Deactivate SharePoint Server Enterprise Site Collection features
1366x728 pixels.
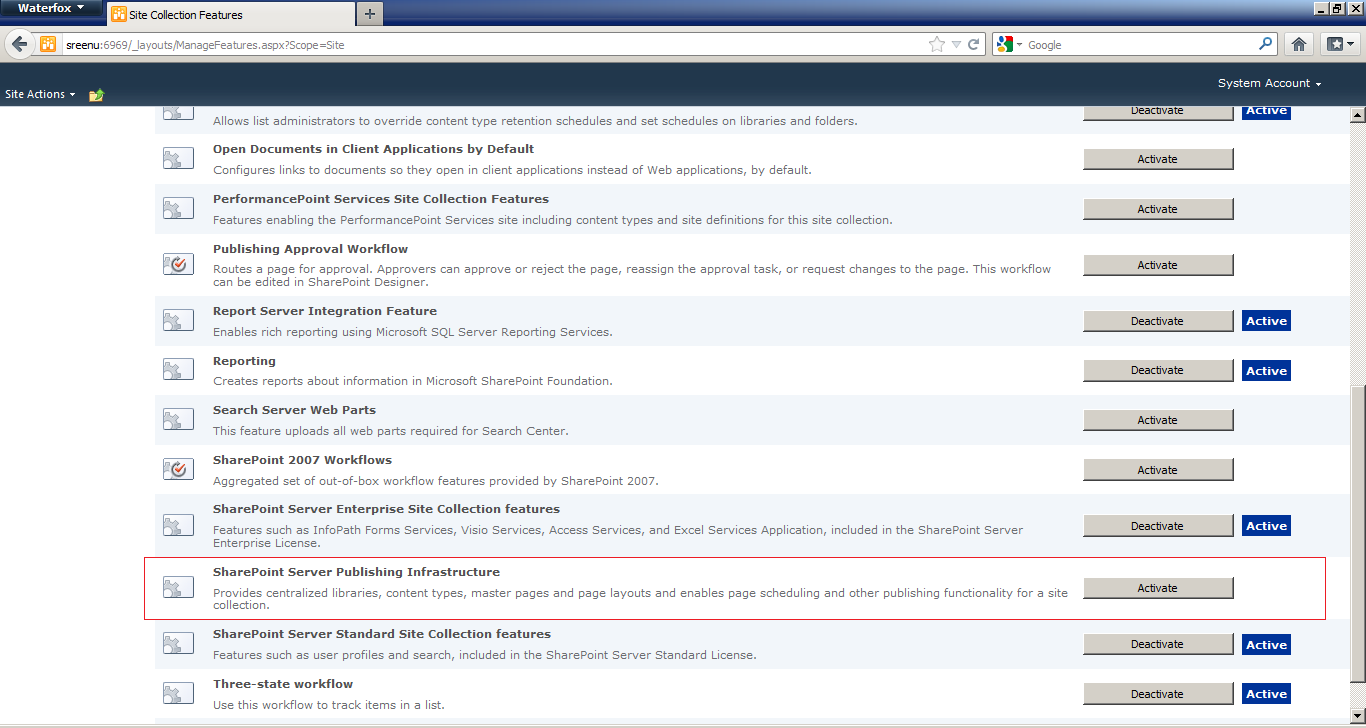pos(1158,526)
